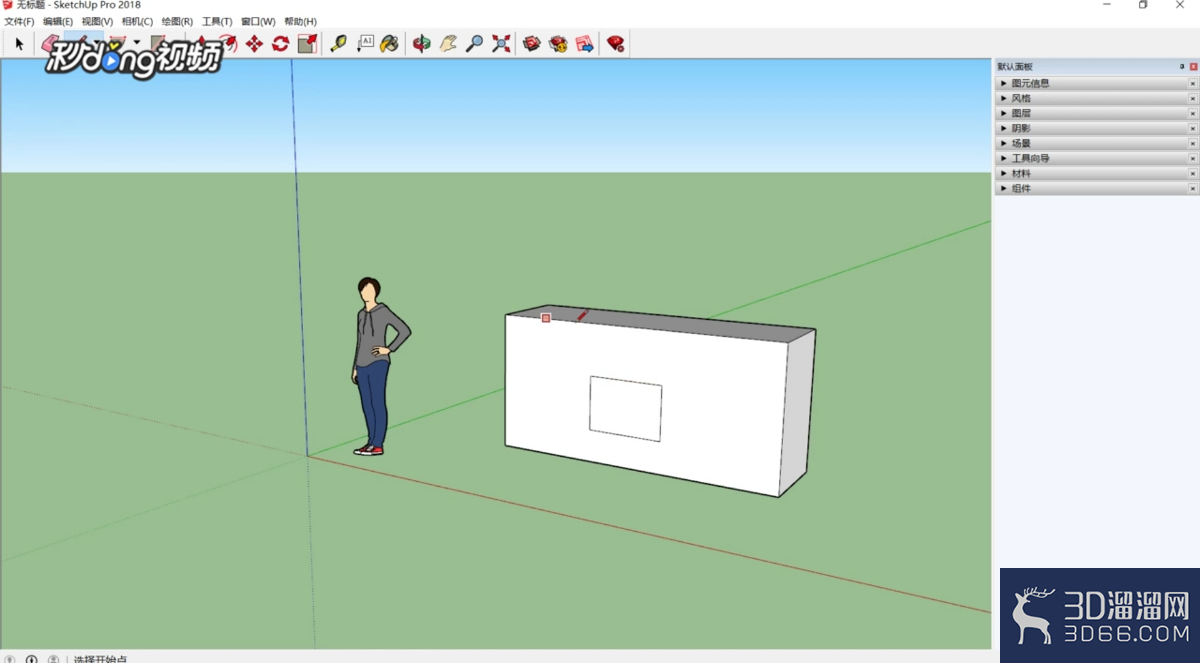Open the ruby Extension Manager

(x=616, y=43)
